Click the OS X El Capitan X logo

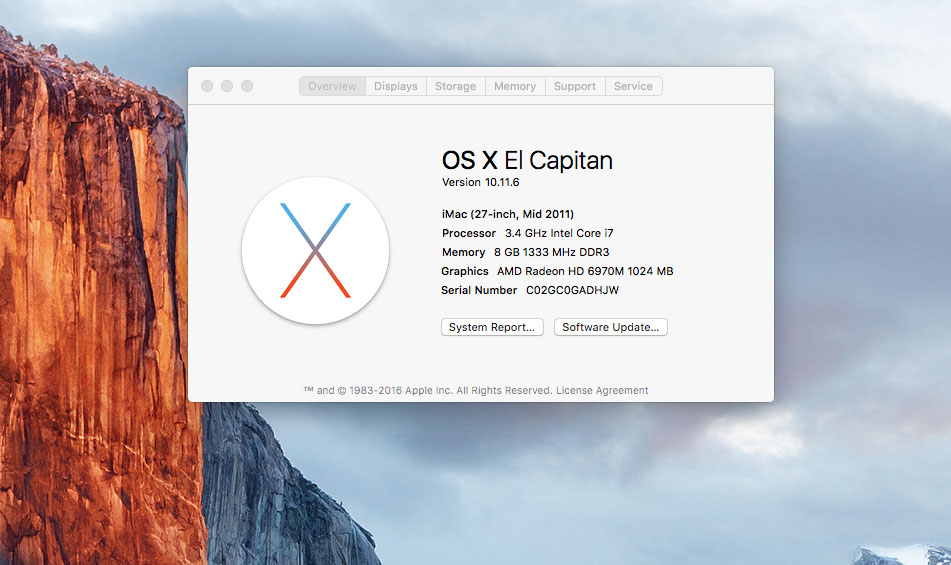click(x=315, y=250)
